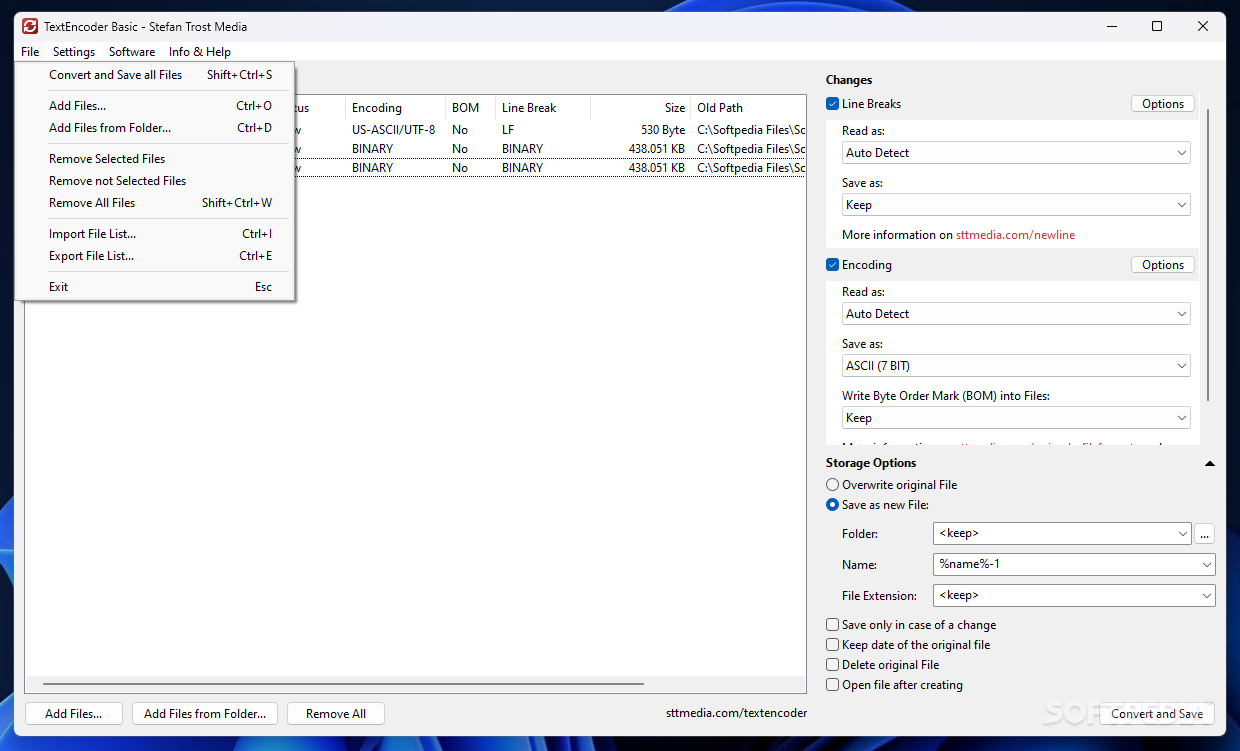Click the Convert and Save button

click(x=1157, y=714)
